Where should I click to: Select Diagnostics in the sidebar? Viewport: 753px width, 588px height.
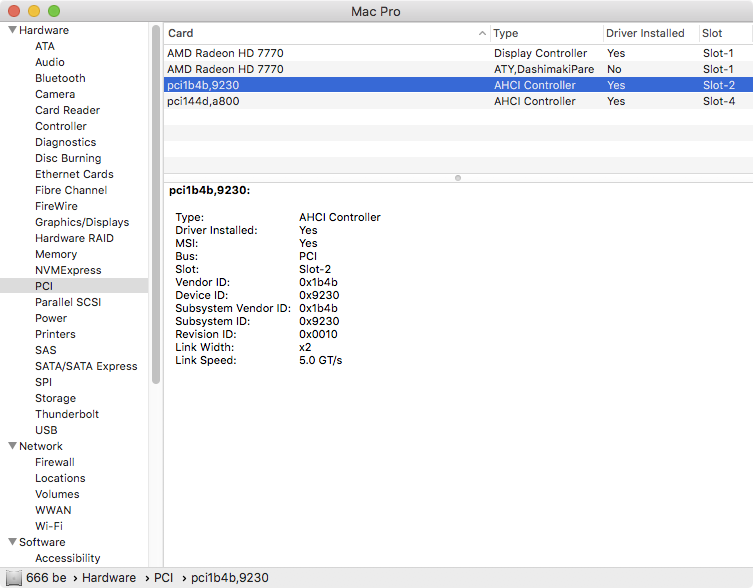[65, 142]
